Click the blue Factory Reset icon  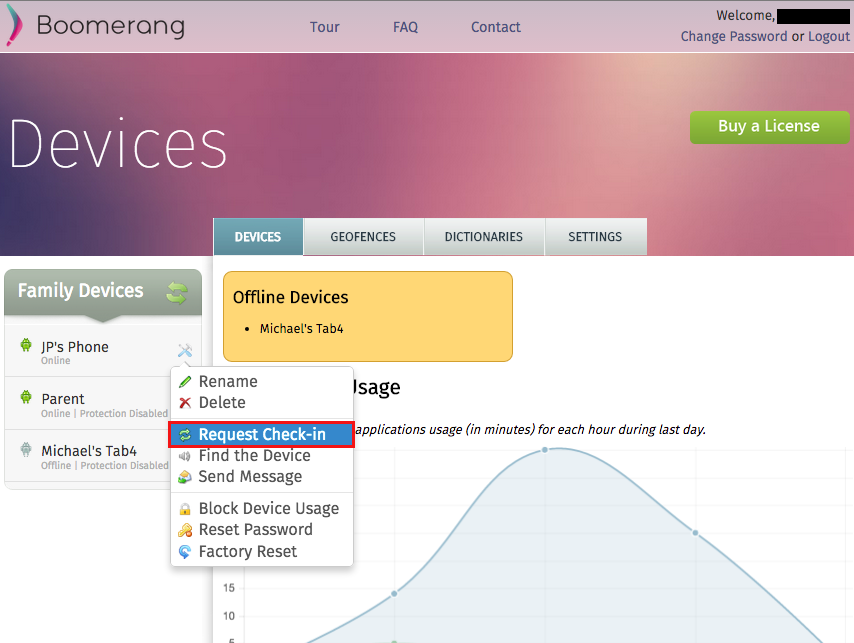pos(185,552)
